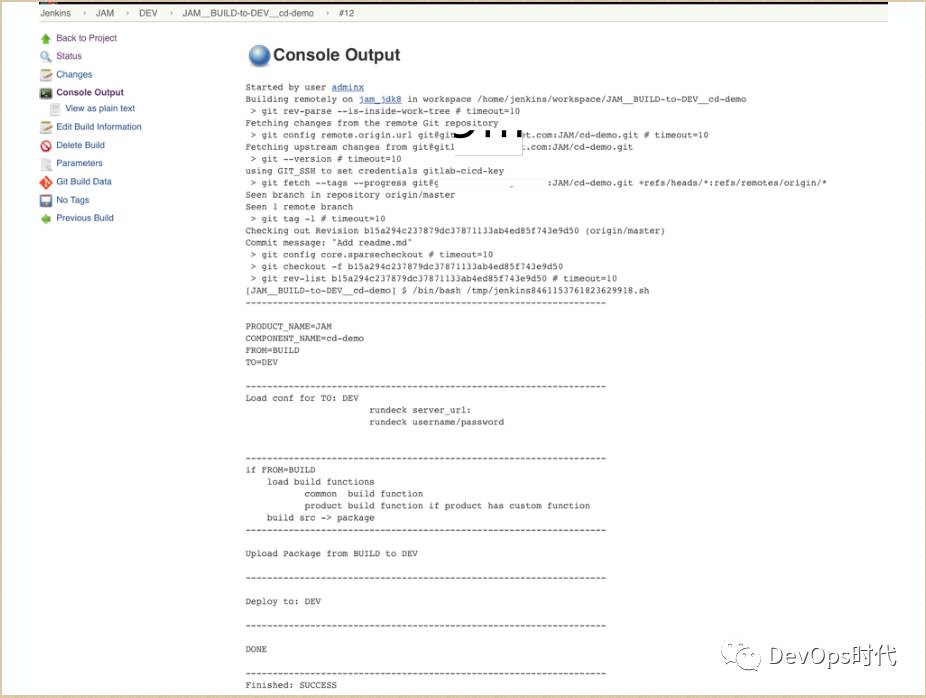Viewport: 926px width, 698px height.
Task: Click the JAM__BUILD-to-DEV__cd-demo breadcrumb
Action: click(x=248, y=13)
